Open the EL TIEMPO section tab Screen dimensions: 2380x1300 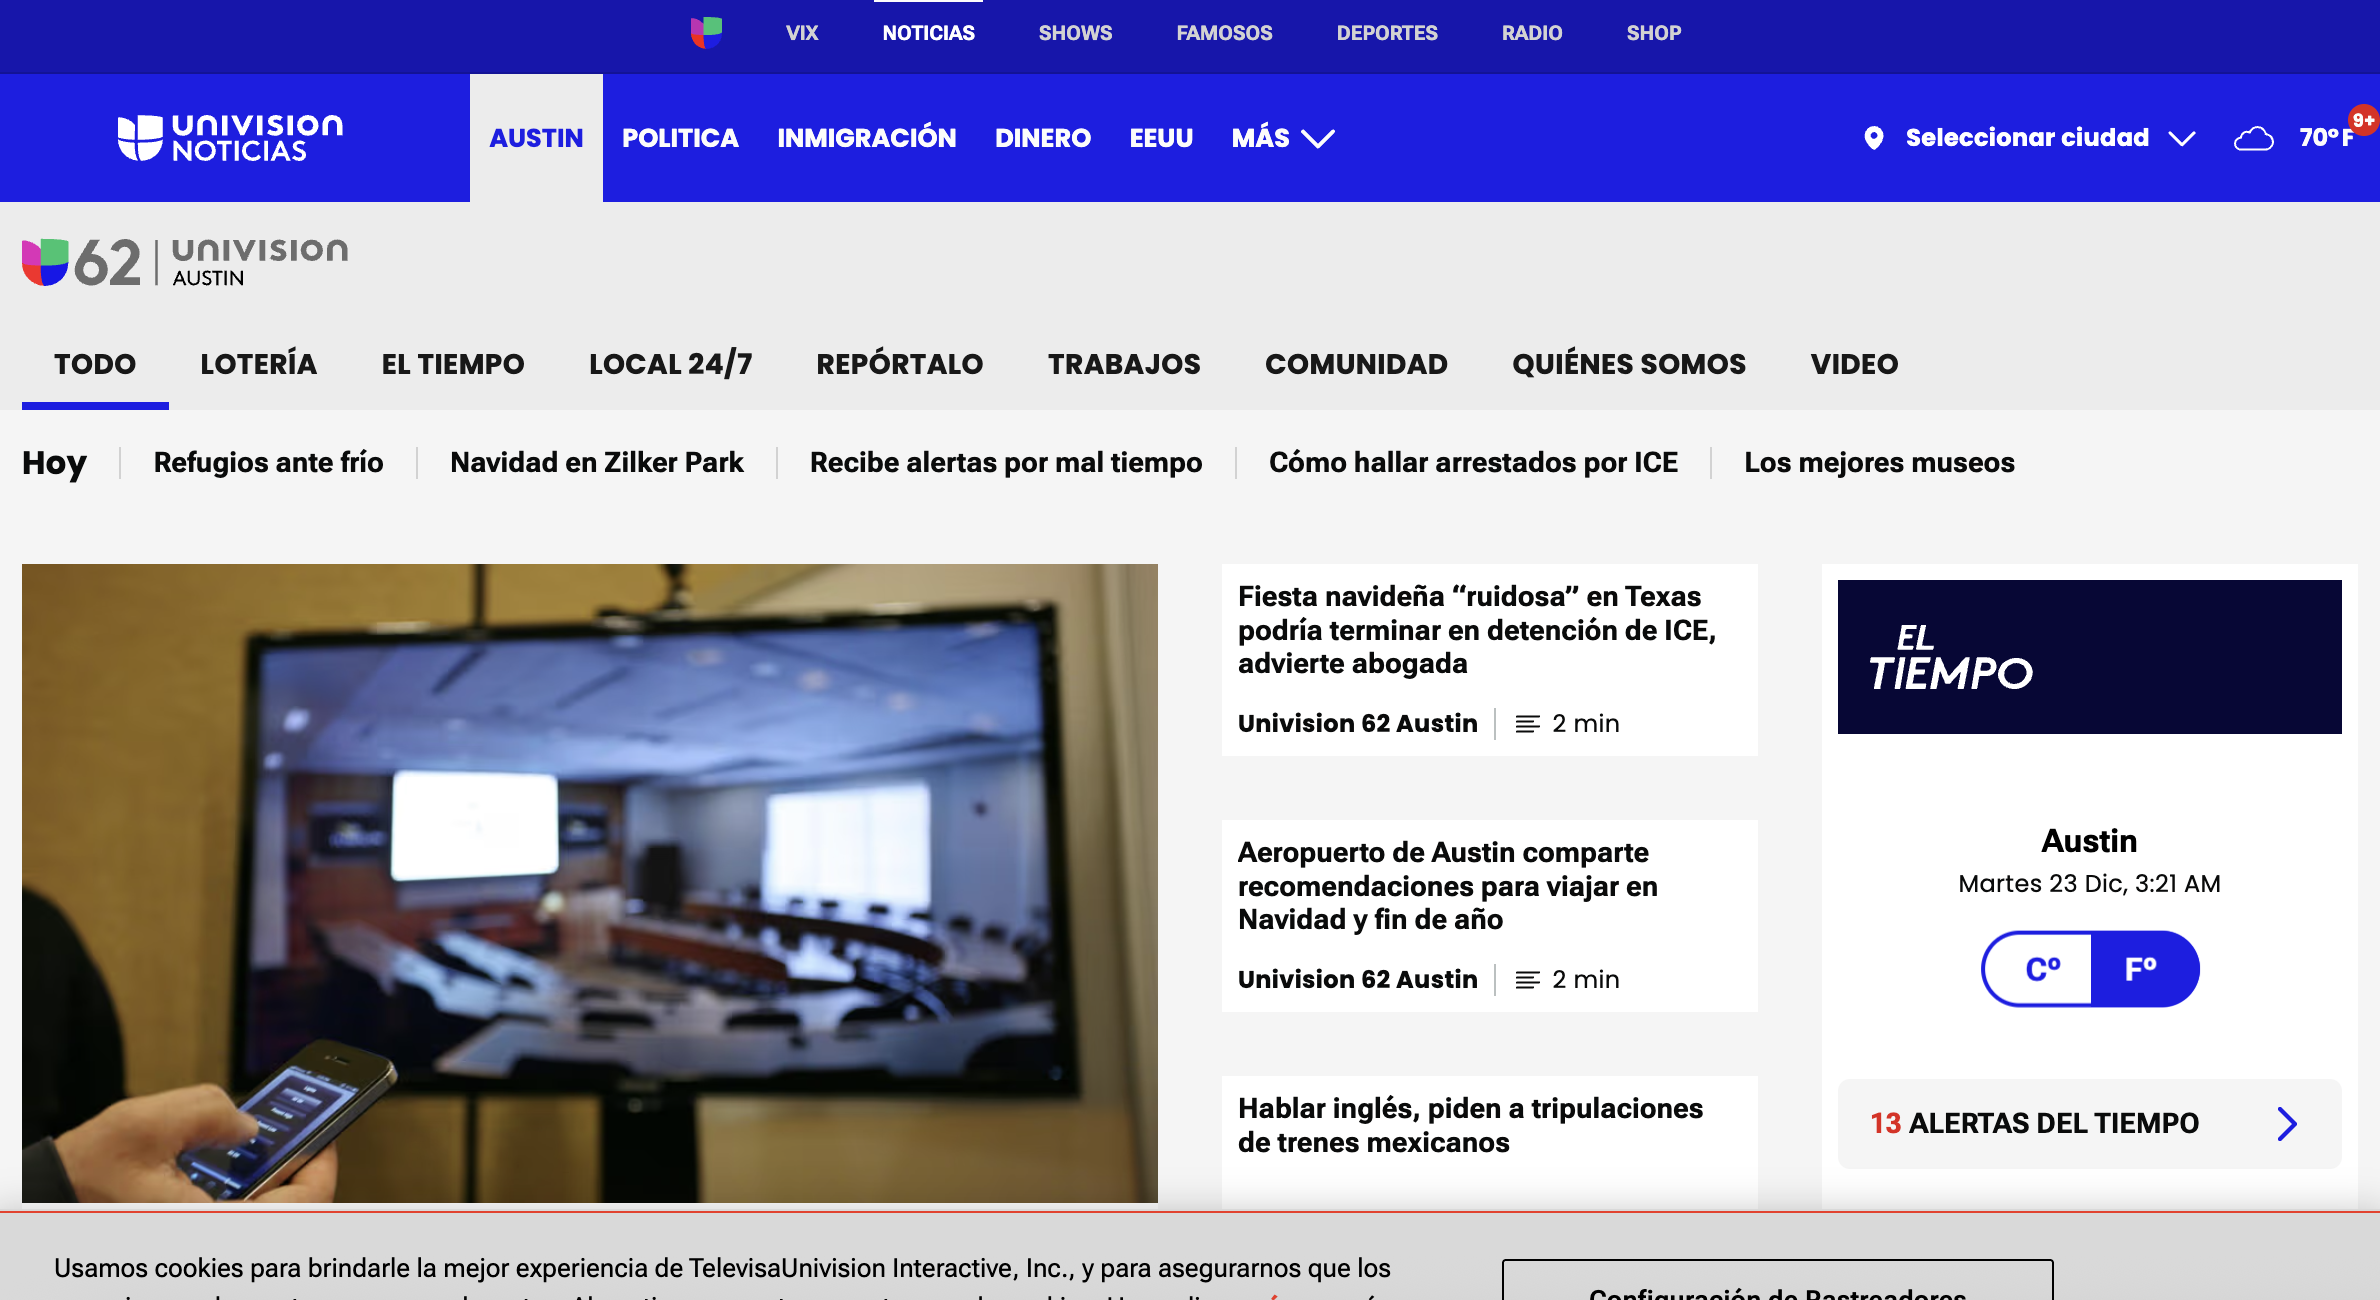coord(452,364)
